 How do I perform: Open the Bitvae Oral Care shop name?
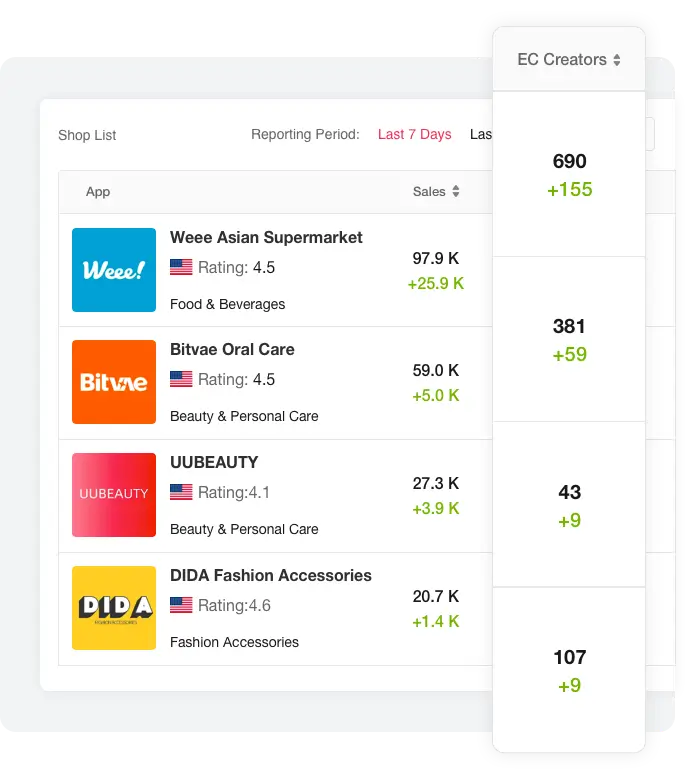pyautogui.click(x=232, y=349)
